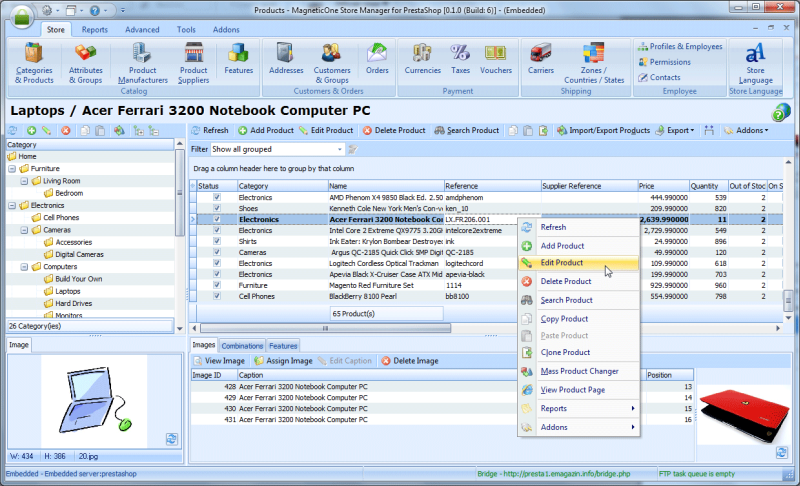The height and width of the screenshot is (486, 800).
Task: Toggle status checkbox for BlackBerry 8100 Pearl row
Action: [217, 296]
